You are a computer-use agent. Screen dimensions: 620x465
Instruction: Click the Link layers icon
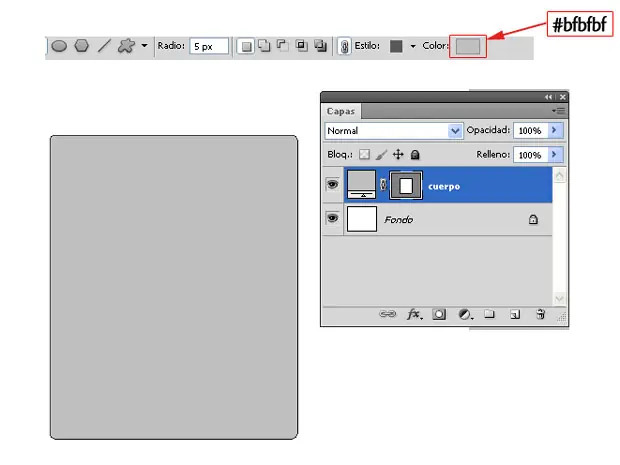388,314
